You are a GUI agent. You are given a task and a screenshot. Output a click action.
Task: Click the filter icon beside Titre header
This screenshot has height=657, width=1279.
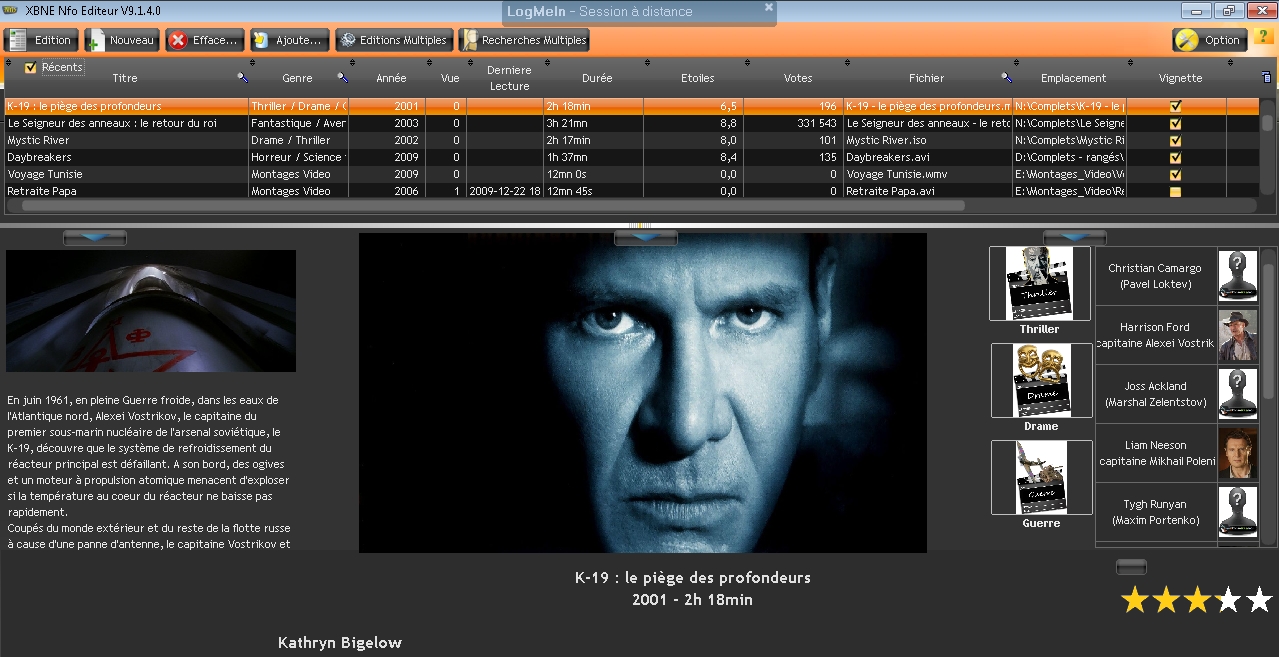pos(242,77)
